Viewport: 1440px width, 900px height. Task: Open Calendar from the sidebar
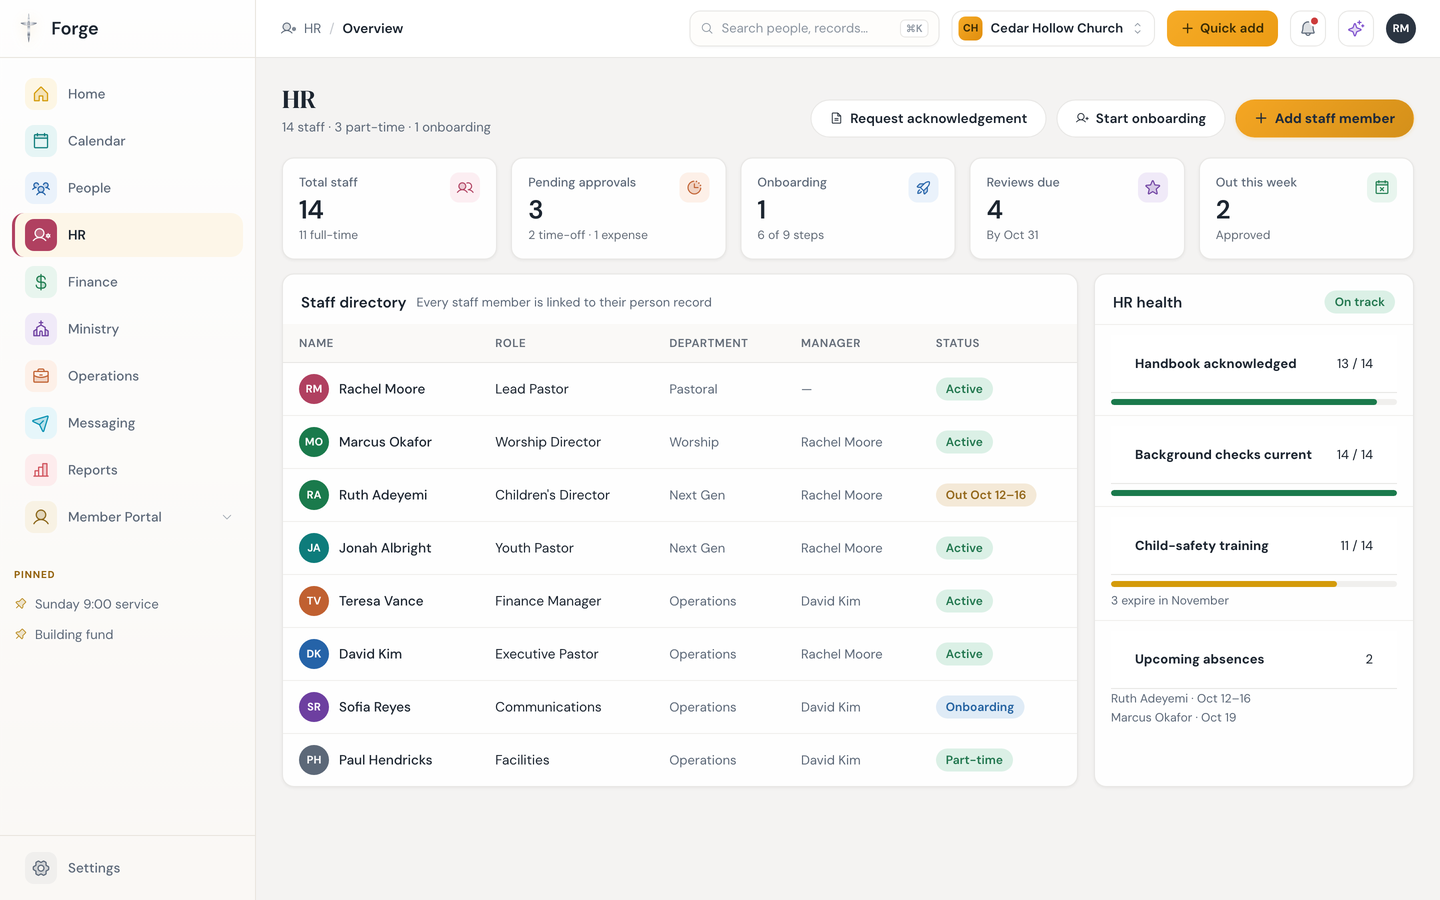[128, 141]
